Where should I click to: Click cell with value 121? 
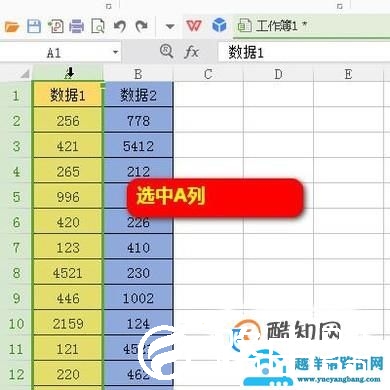68,349
